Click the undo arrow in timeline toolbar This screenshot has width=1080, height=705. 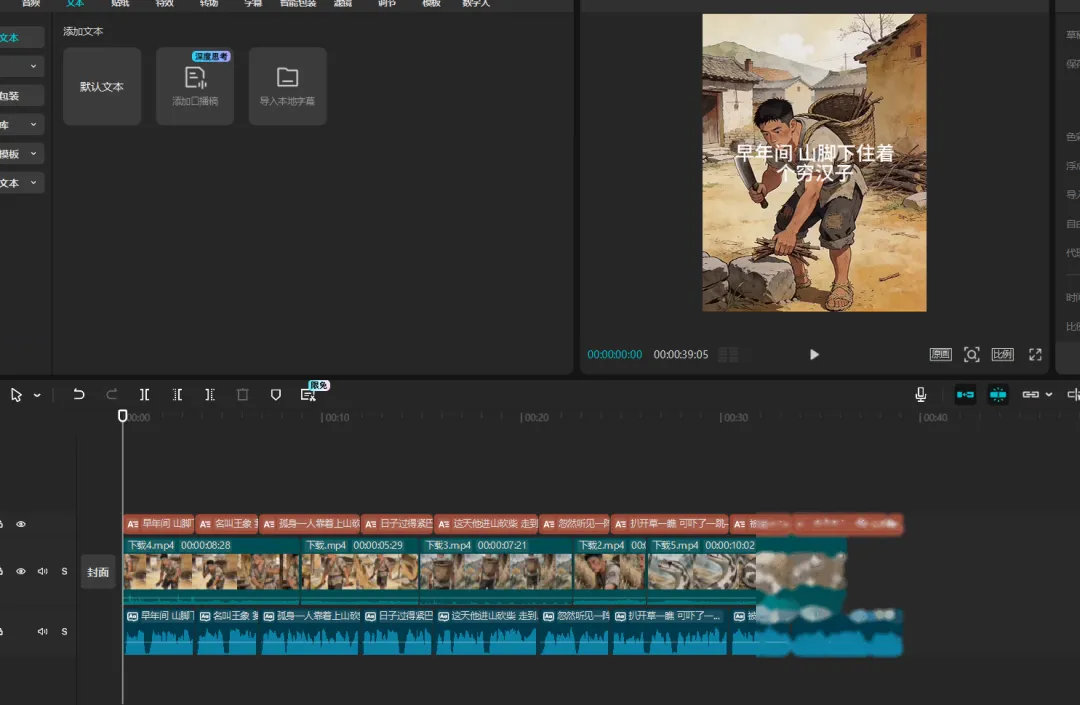(x=79, y=395)
